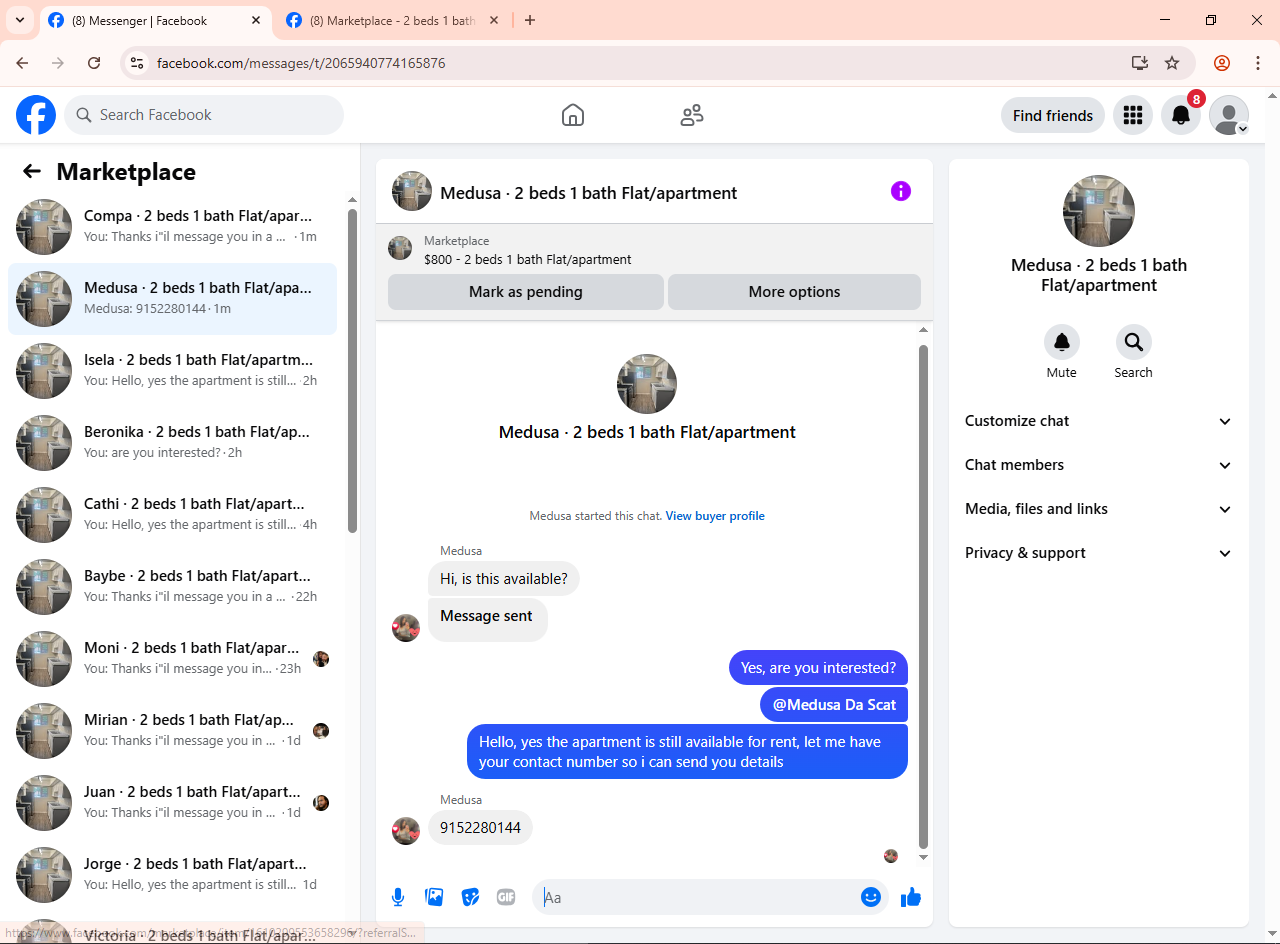Open the Baybe conversation
This screenshot has width=1280, height=944.
tap(172, 587)
